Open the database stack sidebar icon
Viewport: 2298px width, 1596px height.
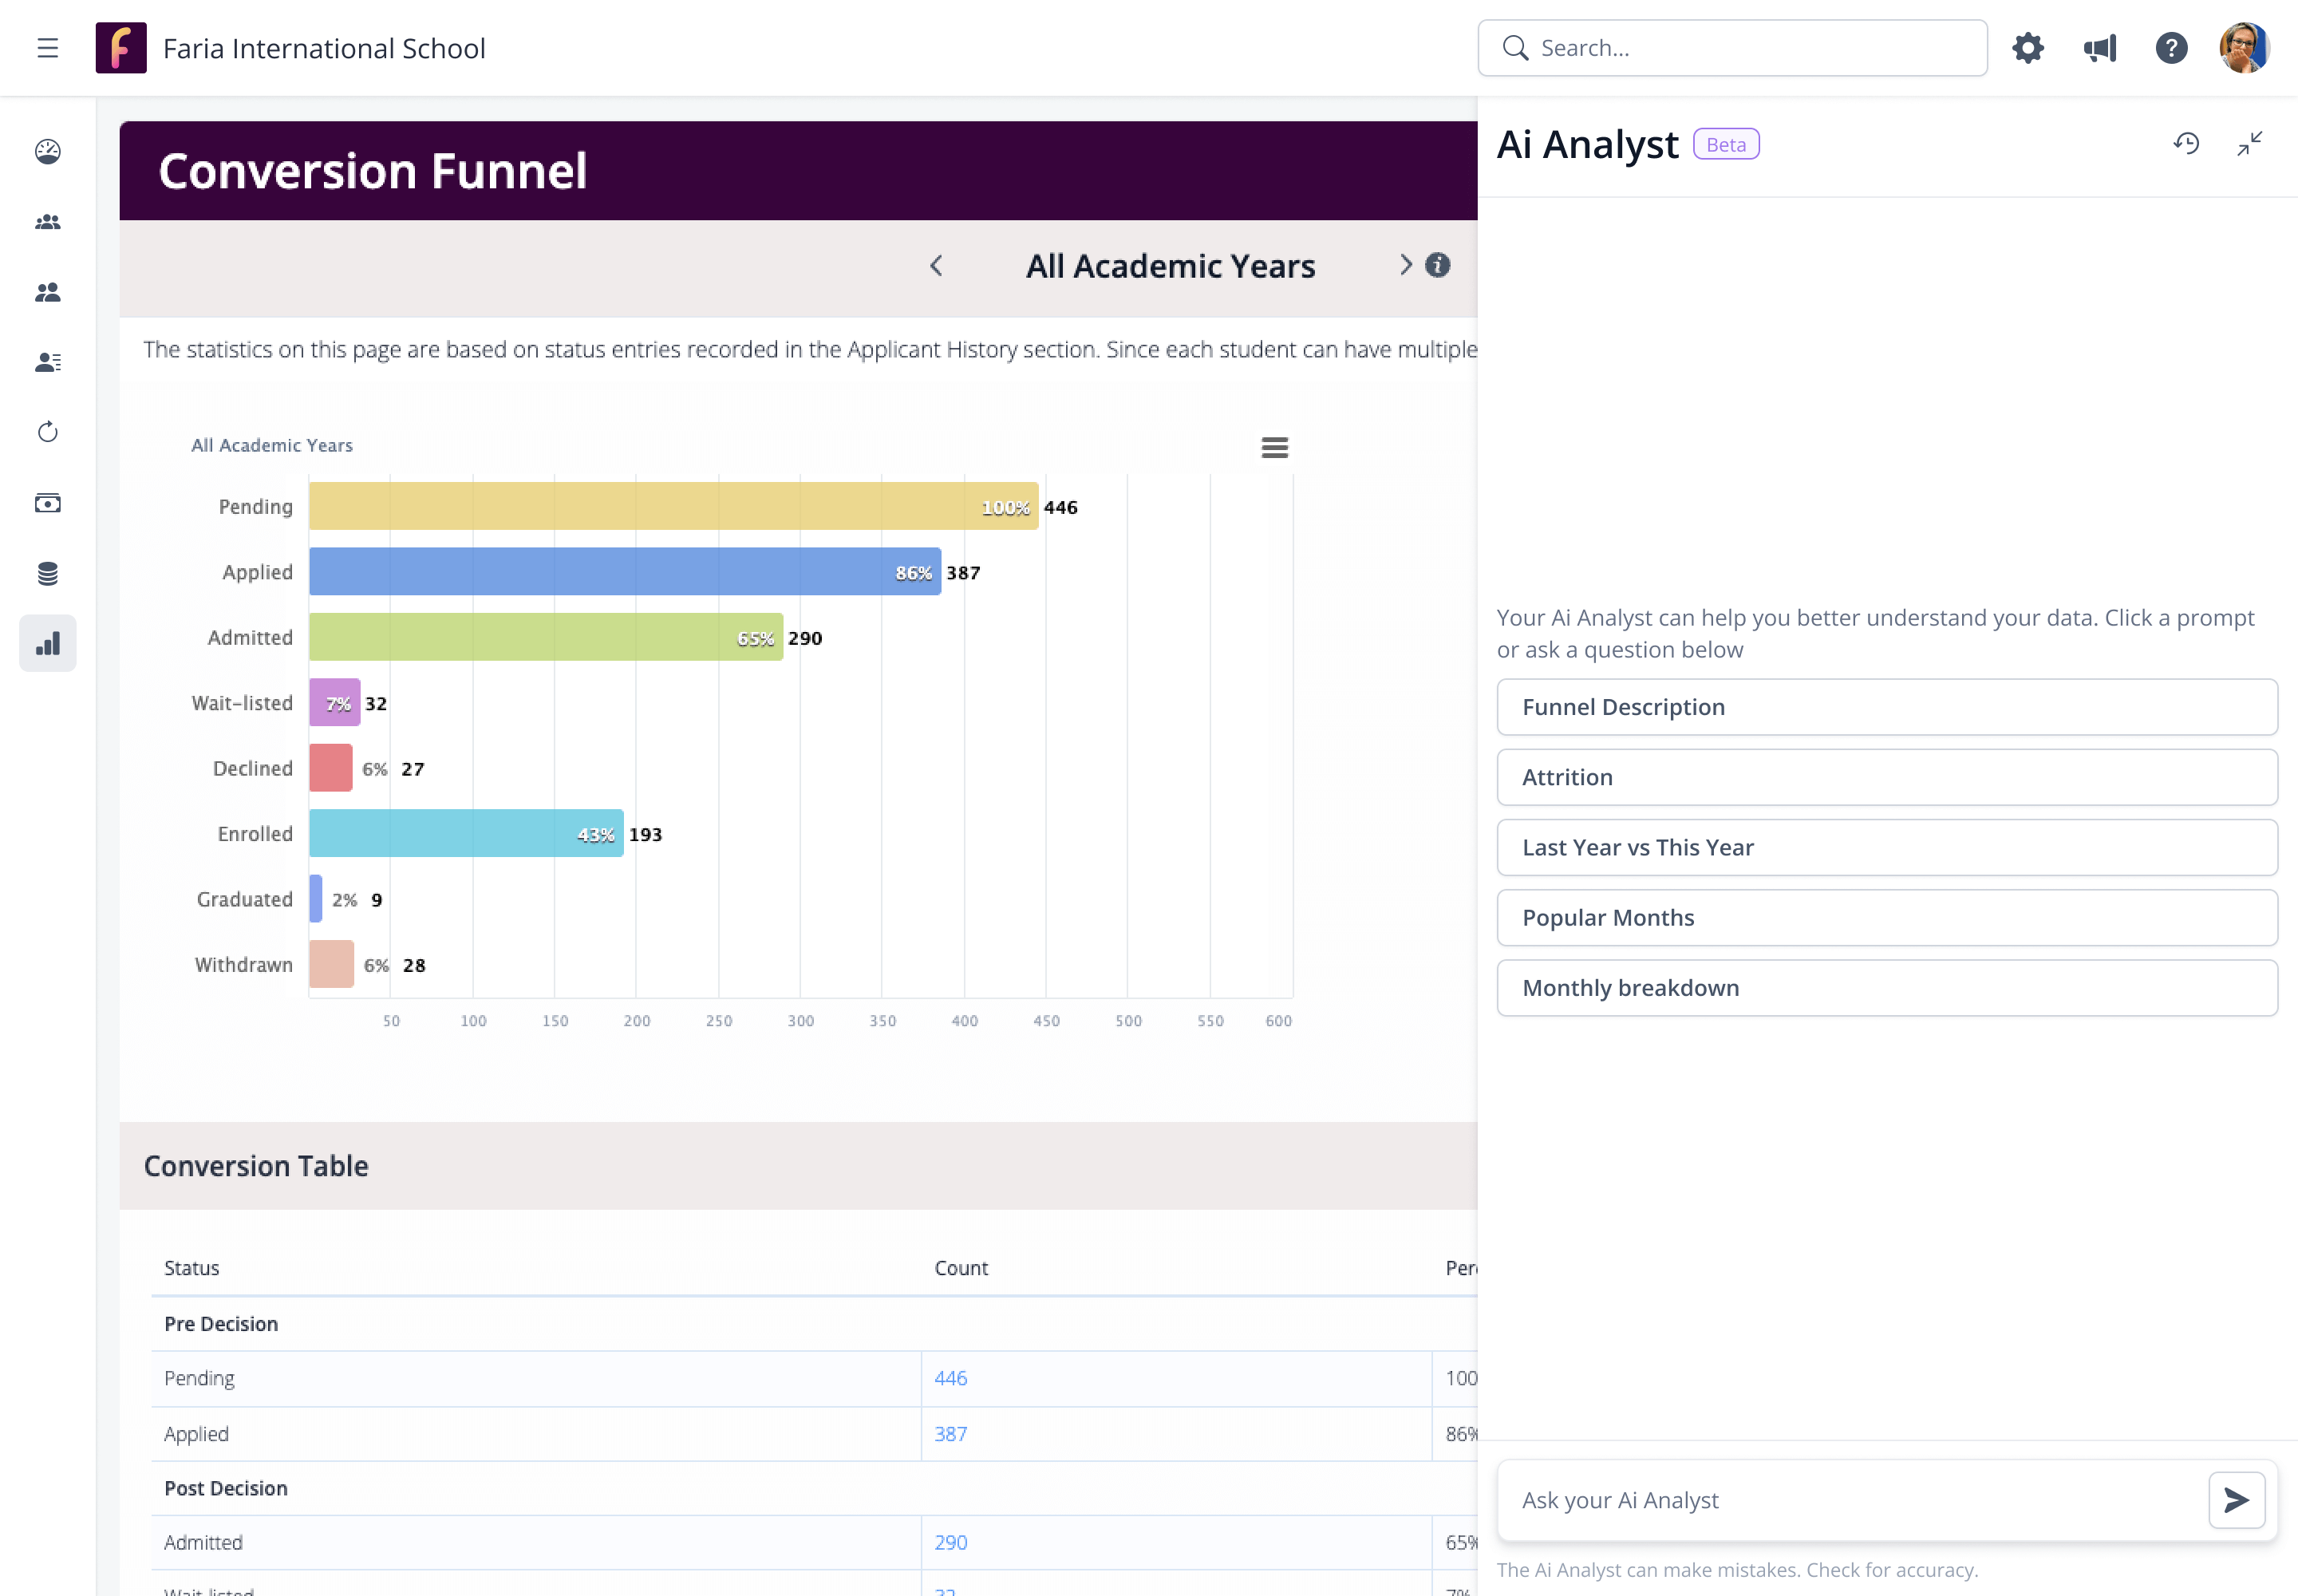pos(47,573)
